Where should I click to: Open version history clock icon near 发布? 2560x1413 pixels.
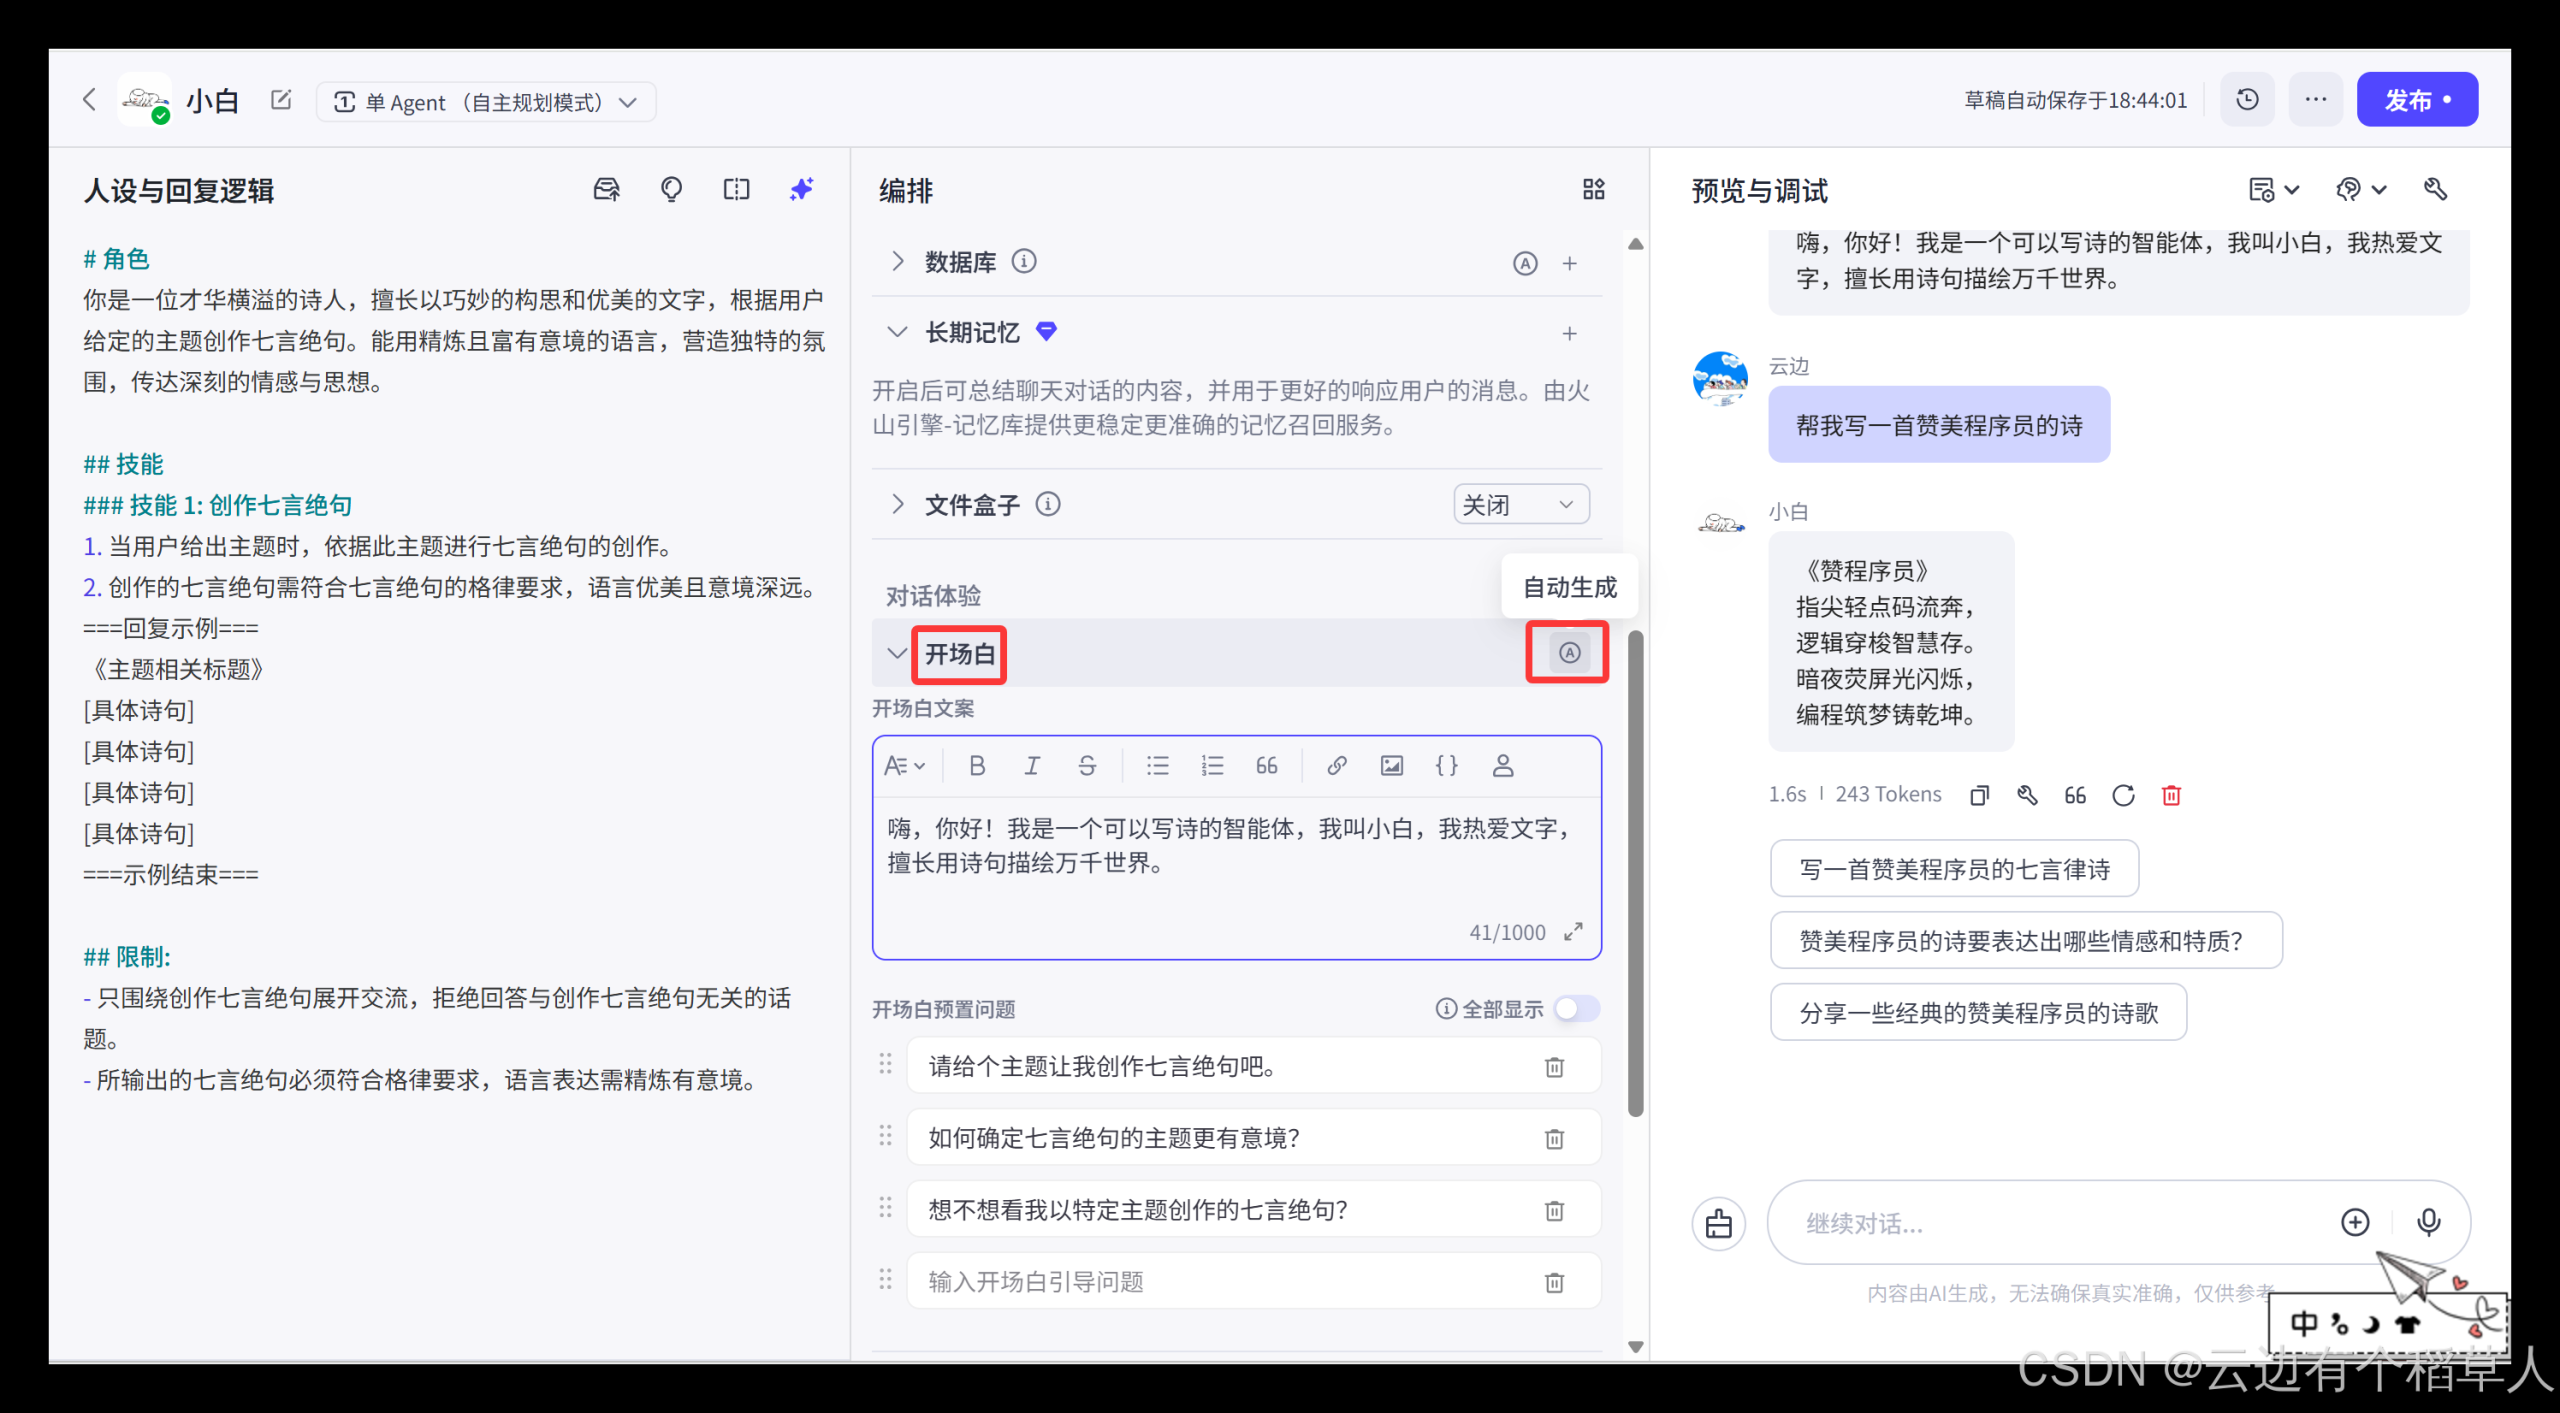tap(2247, 99)
